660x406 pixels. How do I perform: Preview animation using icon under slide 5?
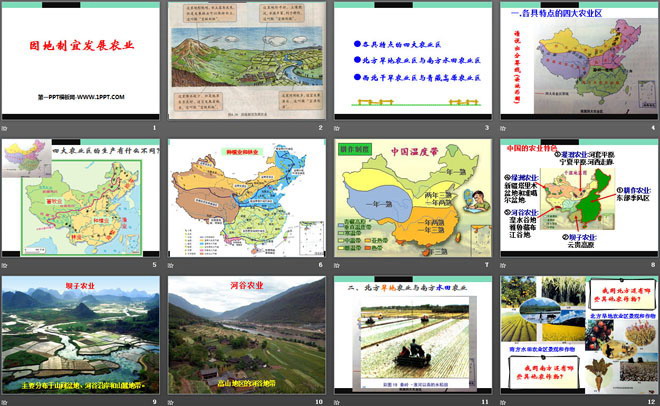tap(6, 264)
